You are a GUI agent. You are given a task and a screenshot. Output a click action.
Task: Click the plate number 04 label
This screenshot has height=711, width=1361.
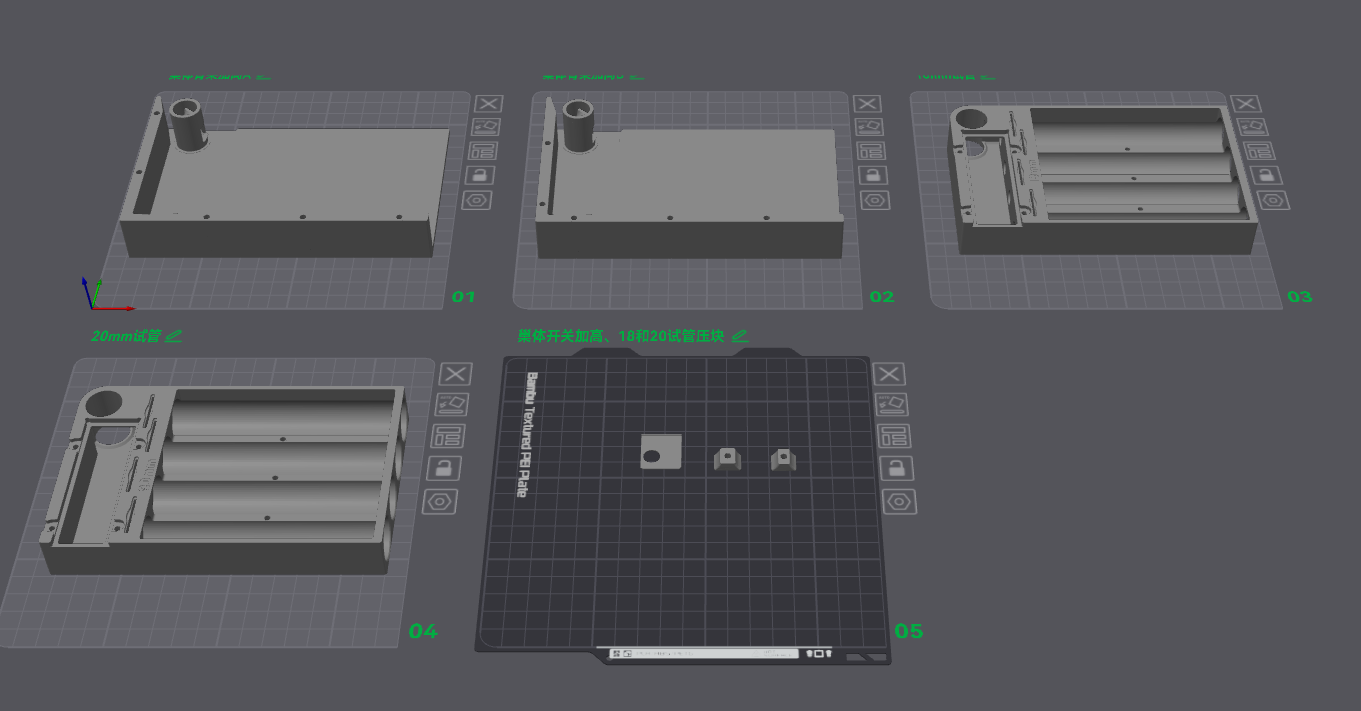pos(423,631)
